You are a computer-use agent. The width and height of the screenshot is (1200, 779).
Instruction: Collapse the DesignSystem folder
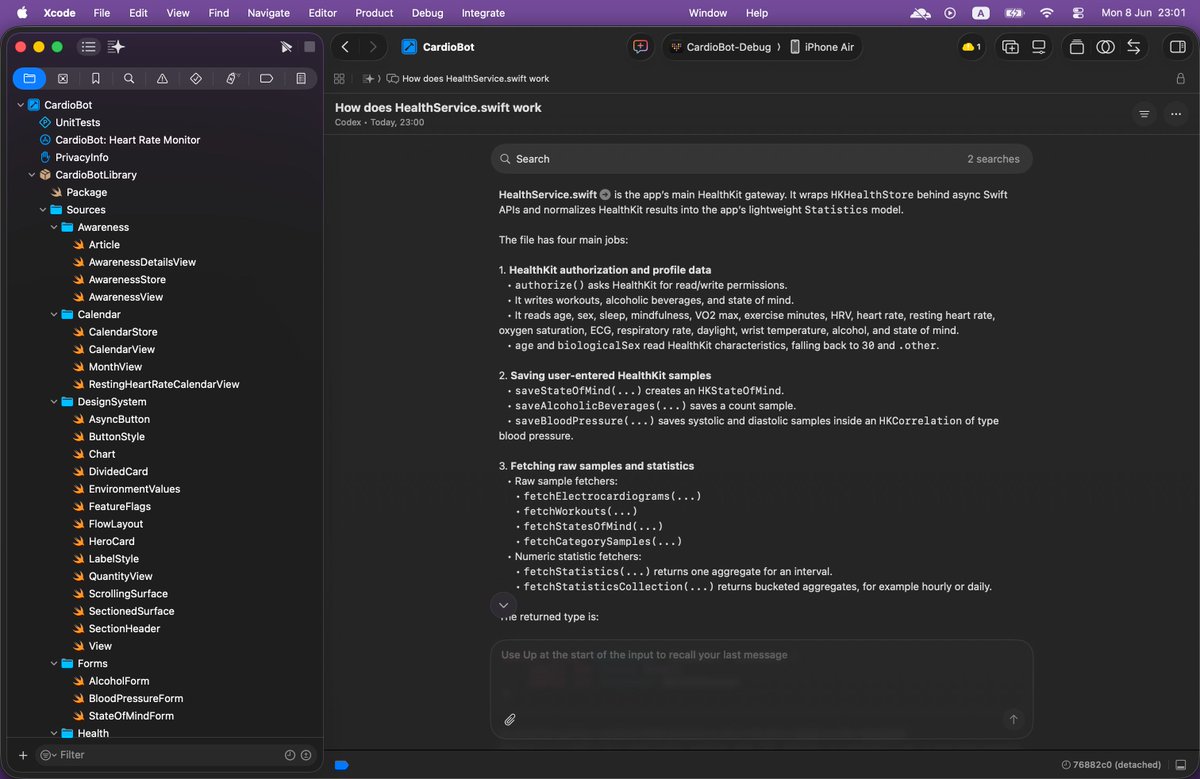pos(54,402)
